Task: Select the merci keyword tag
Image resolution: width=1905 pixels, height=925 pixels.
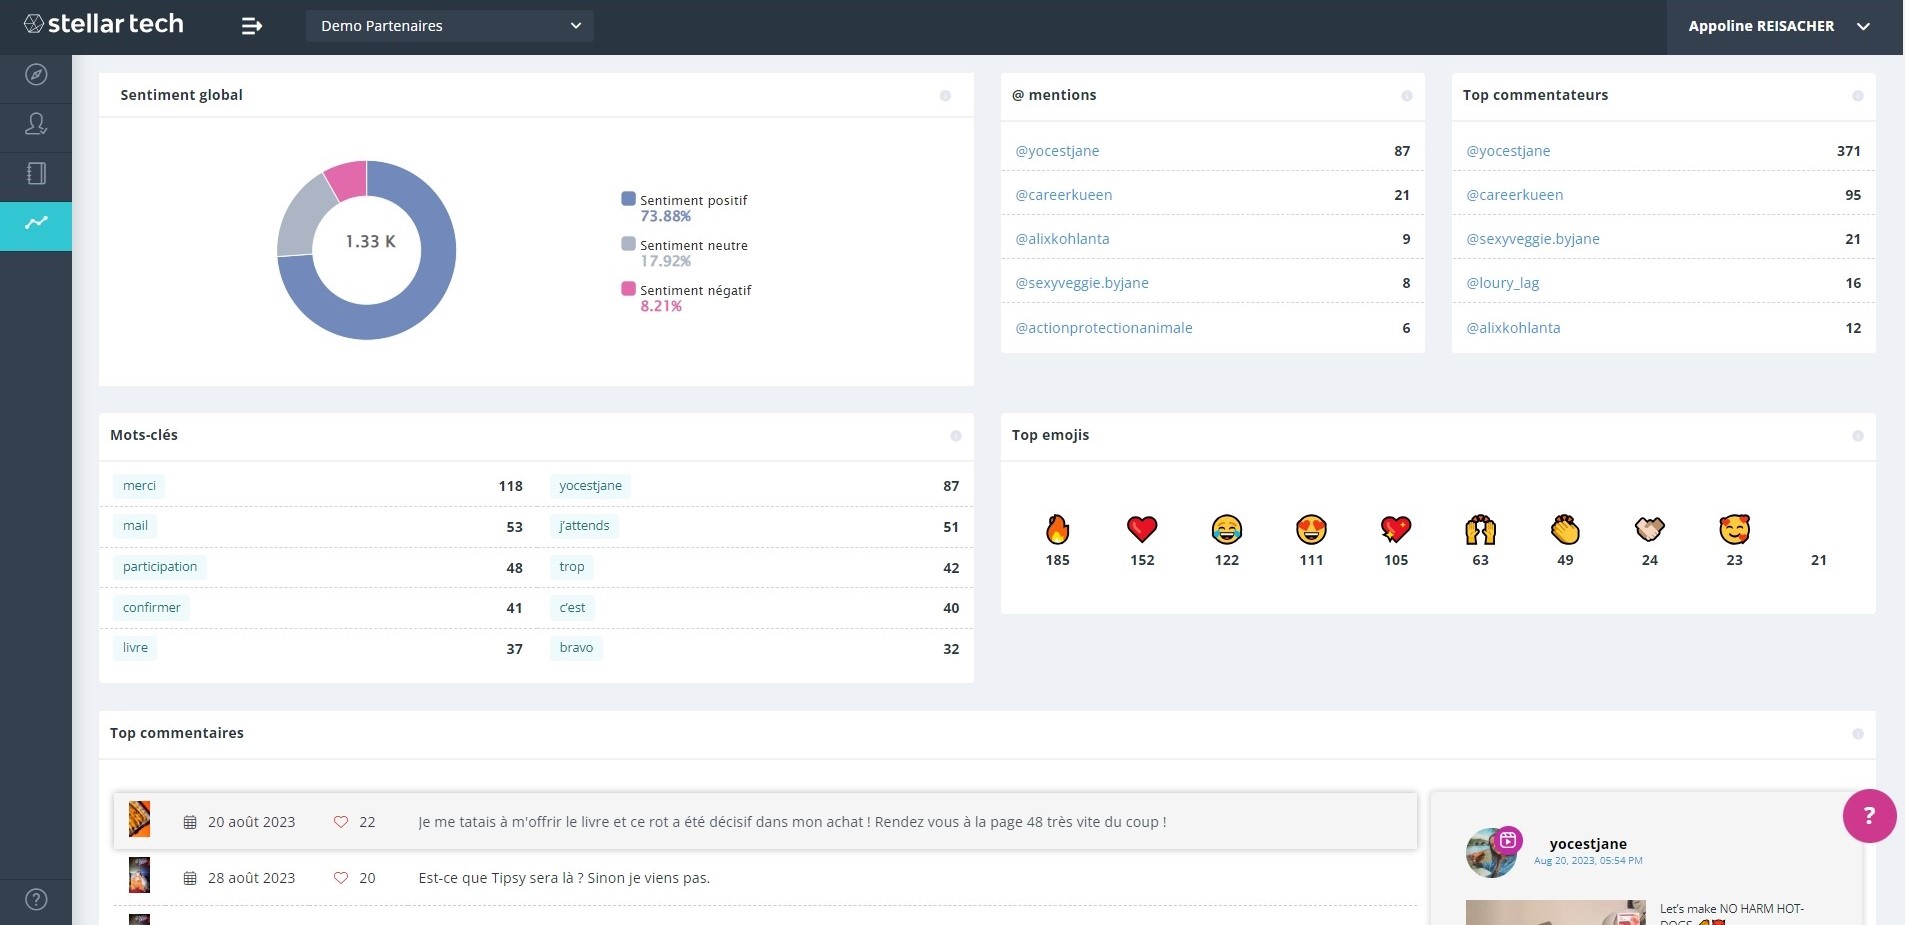Action: pyautogui.click(x=139, y=486)
